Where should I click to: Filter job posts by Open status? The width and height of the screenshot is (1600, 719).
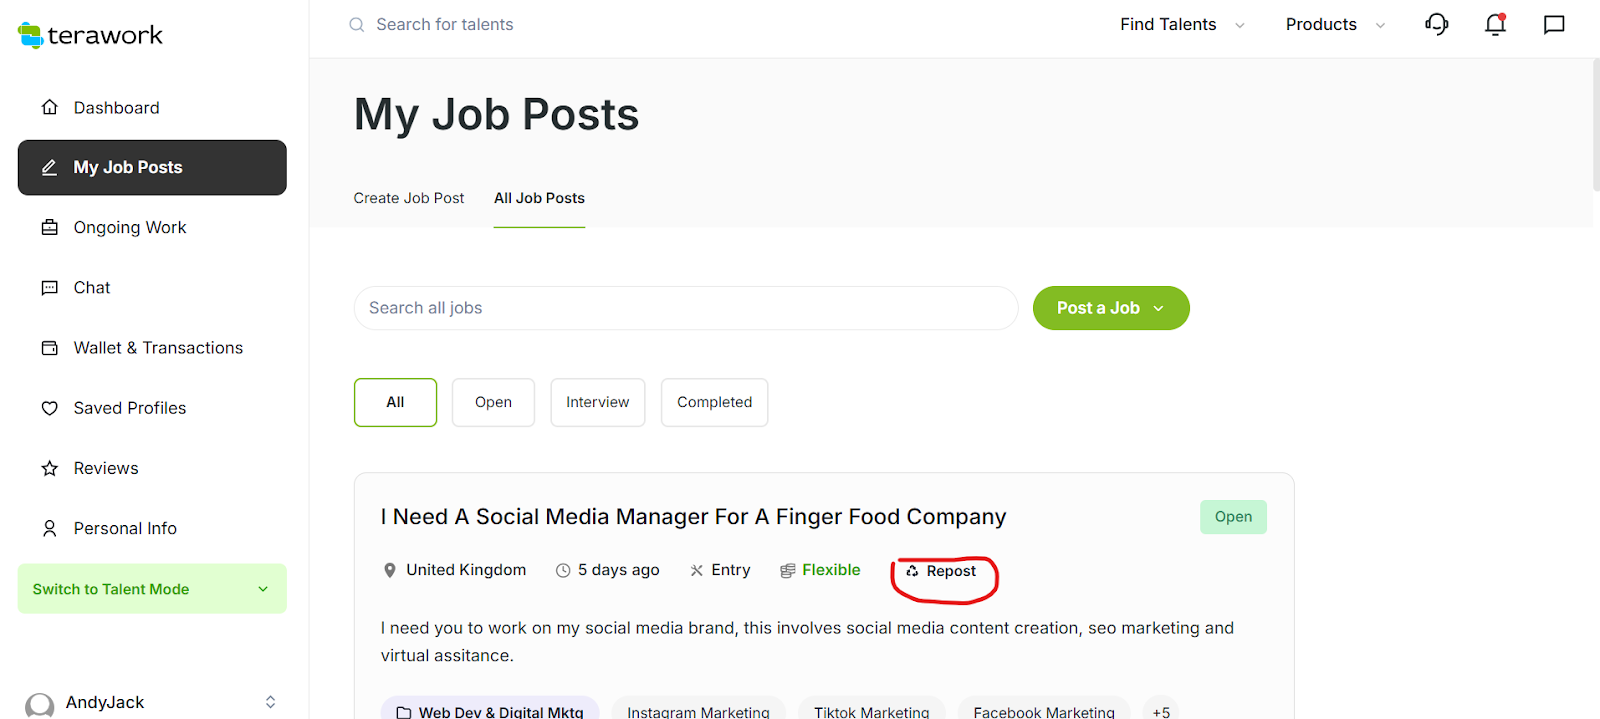click(493, 402)
